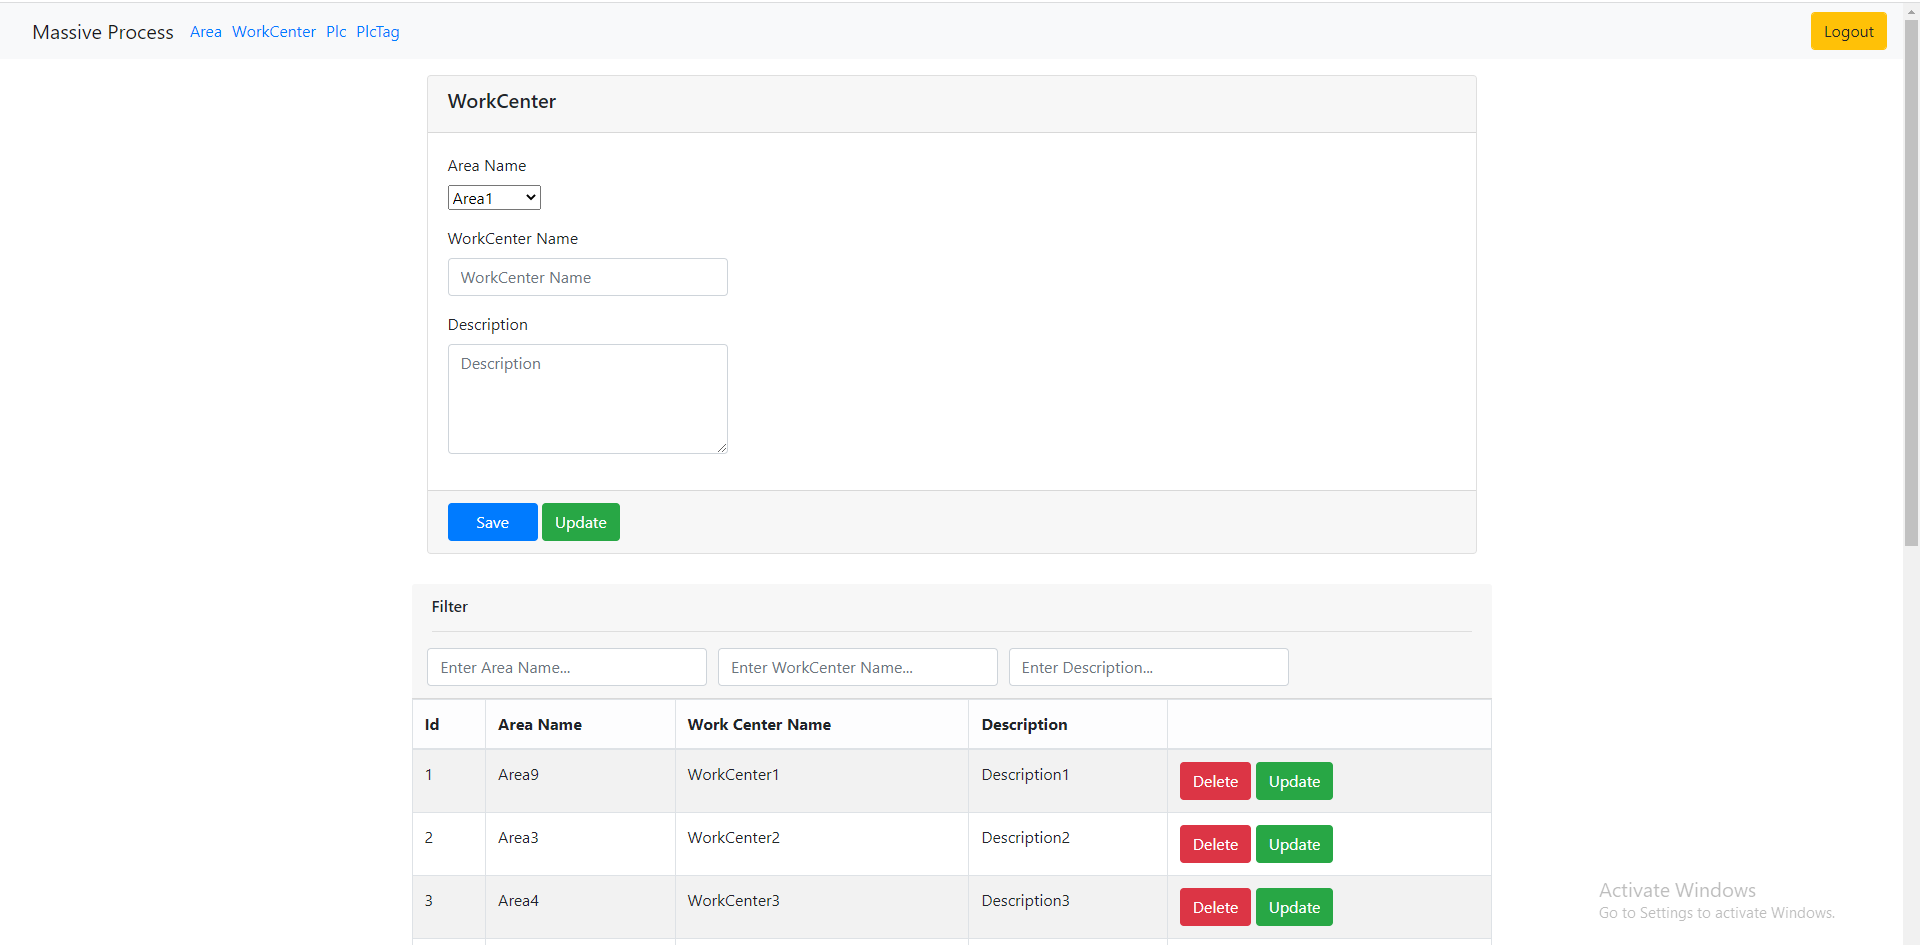Update the first table row for Area9
This screenshot has height=945, width=1920.
(x=1294, y=780)
